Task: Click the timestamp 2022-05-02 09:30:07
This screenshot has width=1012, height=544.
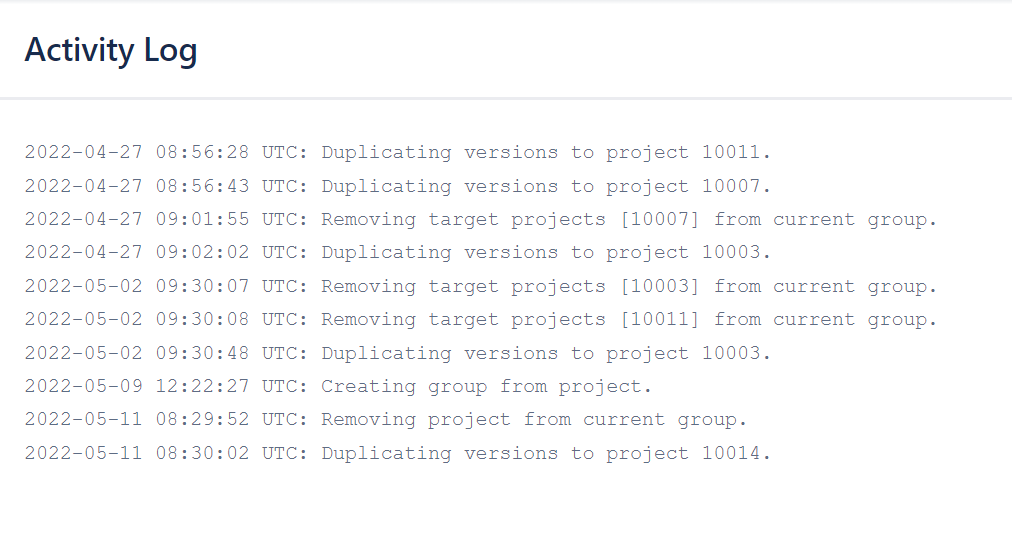Action: [138, 287]
